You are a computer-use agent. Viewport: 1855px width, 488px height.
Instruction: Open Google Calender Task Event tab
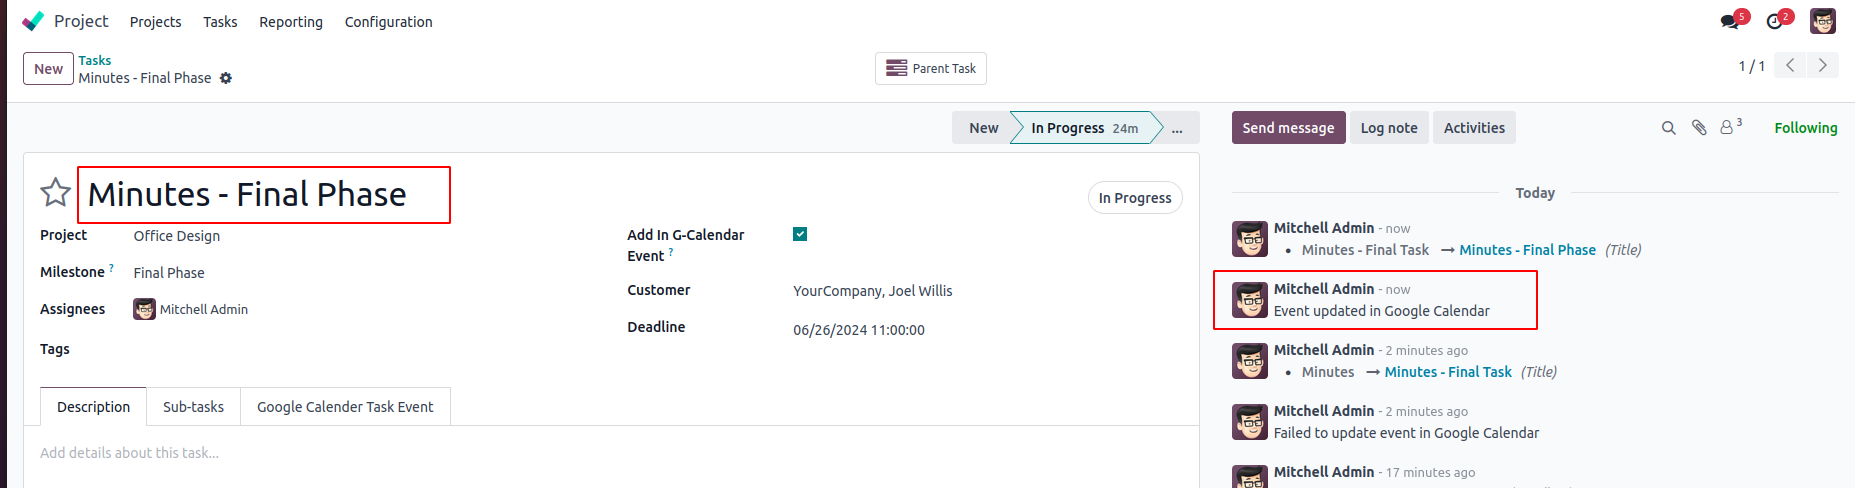click(345, 407)
